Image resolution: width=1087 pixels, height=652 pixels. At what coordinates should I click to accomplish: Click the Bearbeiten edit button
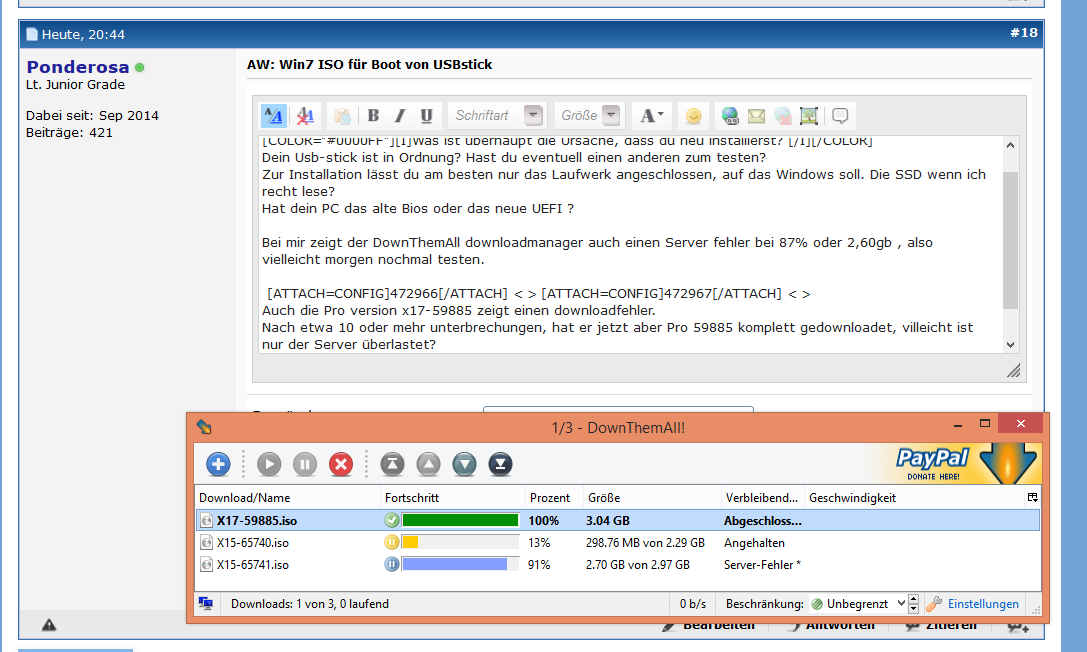click(708, 626)
